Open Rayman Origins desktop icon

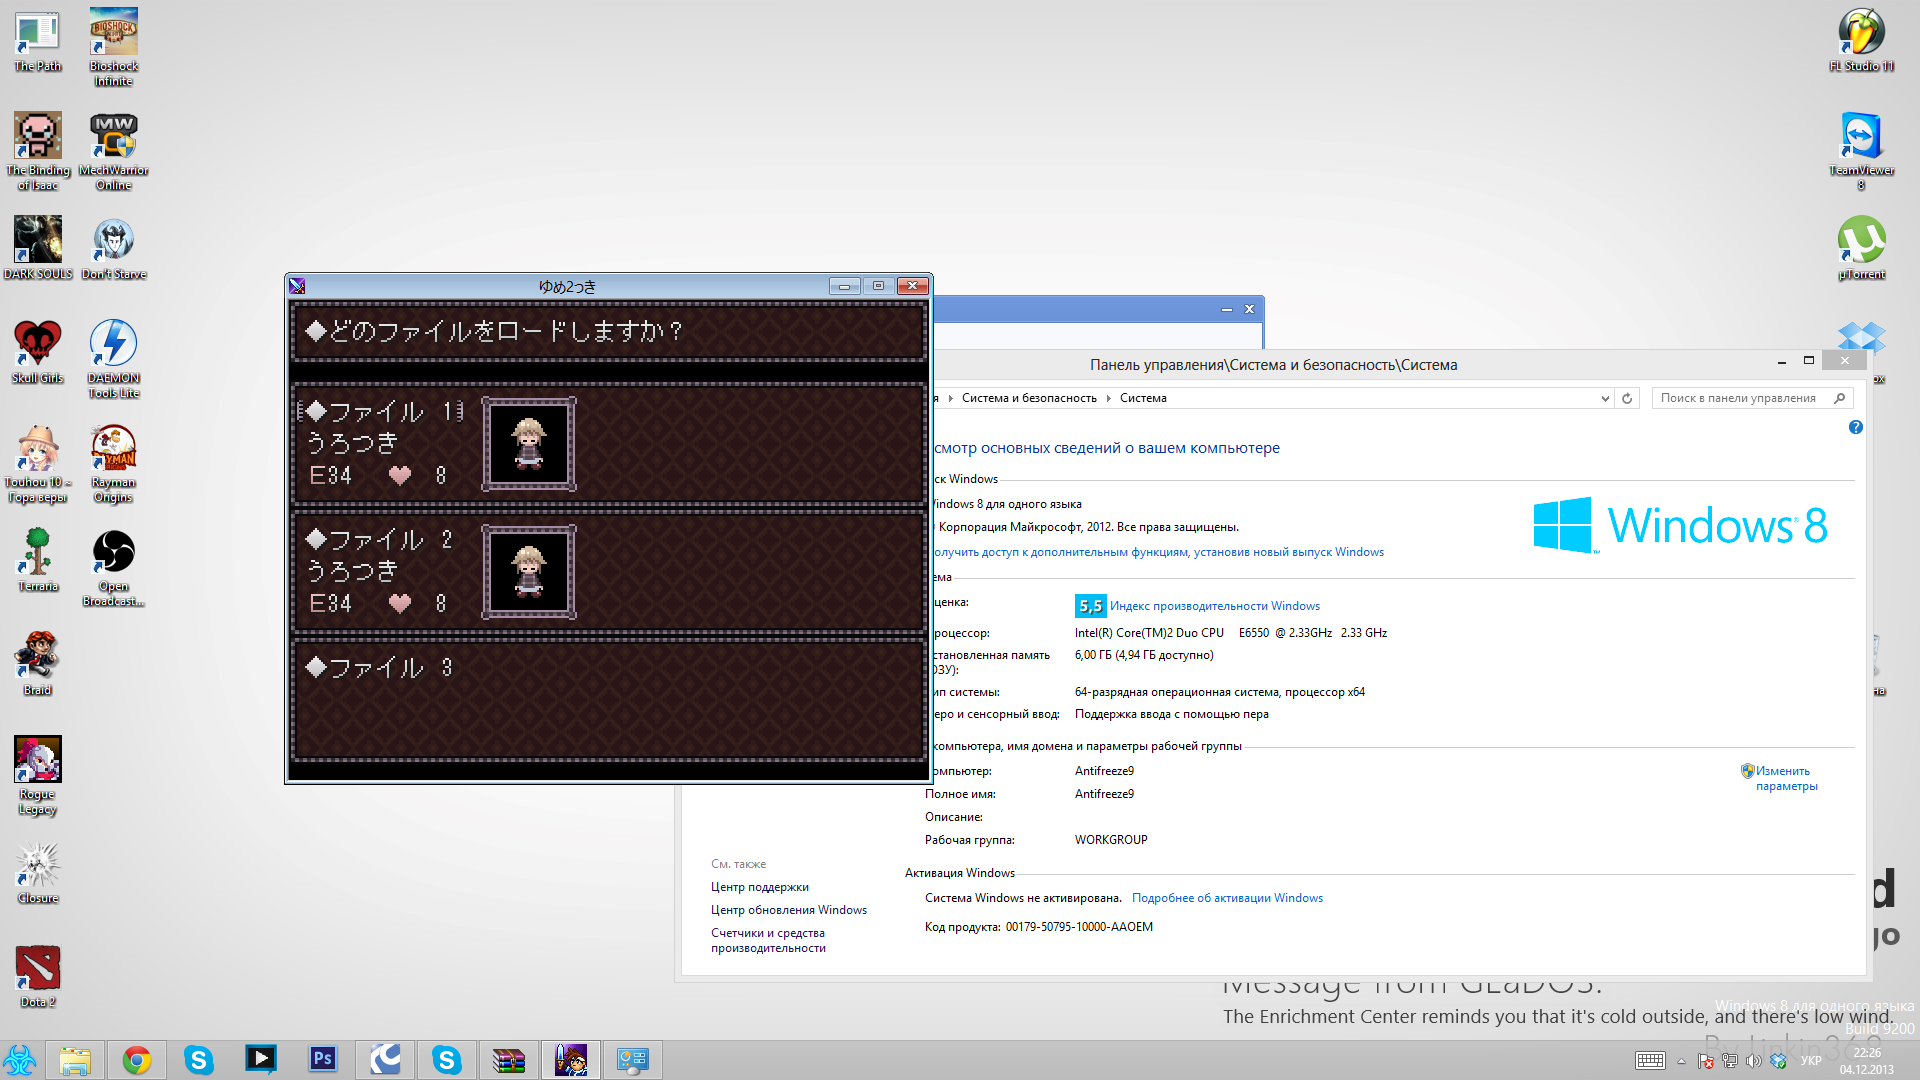114,463
